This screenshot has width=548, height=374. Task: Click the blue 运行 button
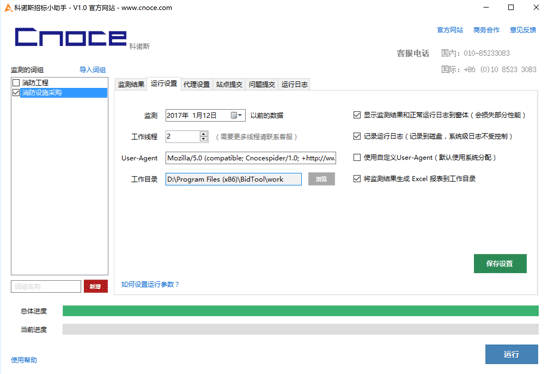pos(511,354)
